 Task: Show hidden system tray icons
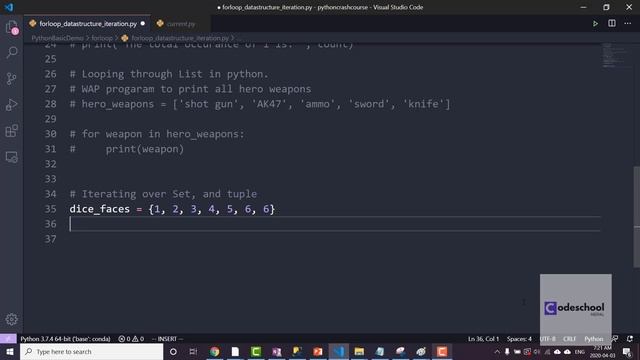(x=497, y=351)
